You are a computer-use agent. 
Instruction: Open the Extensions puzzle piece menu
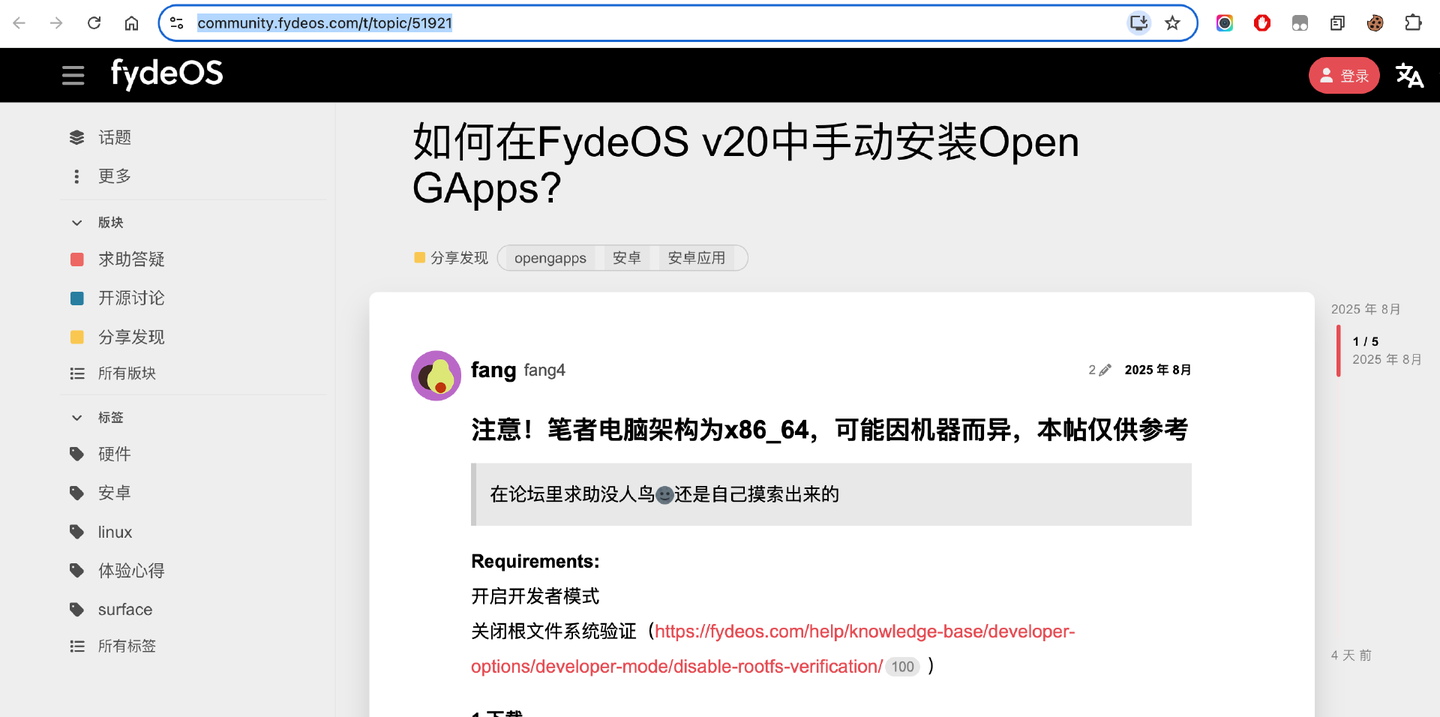(x=1413, y=23)
